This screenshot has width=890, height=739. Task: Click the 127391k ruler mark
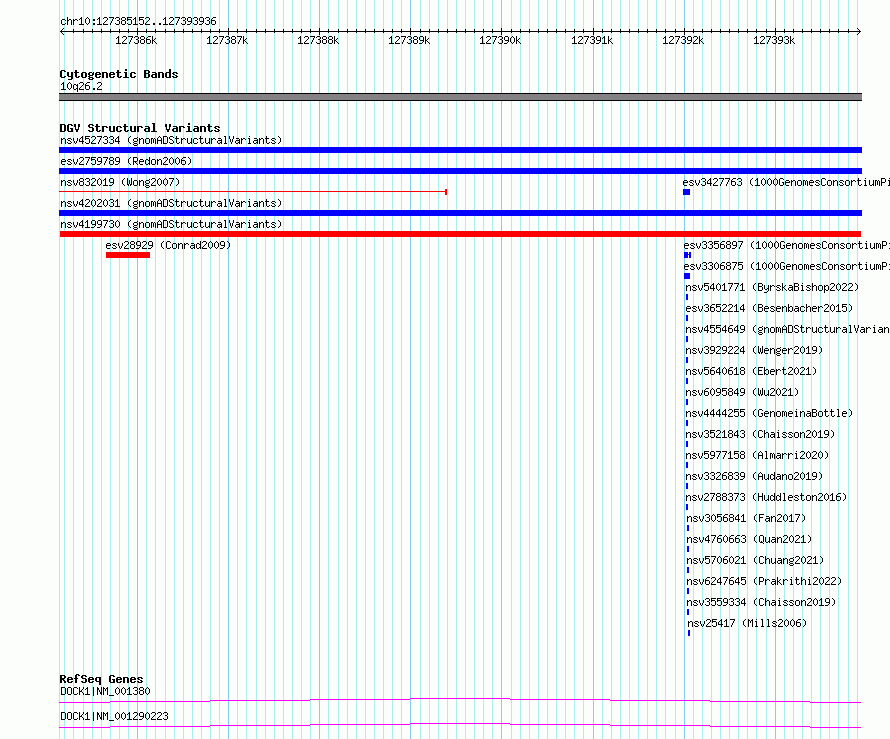(592, 40)
